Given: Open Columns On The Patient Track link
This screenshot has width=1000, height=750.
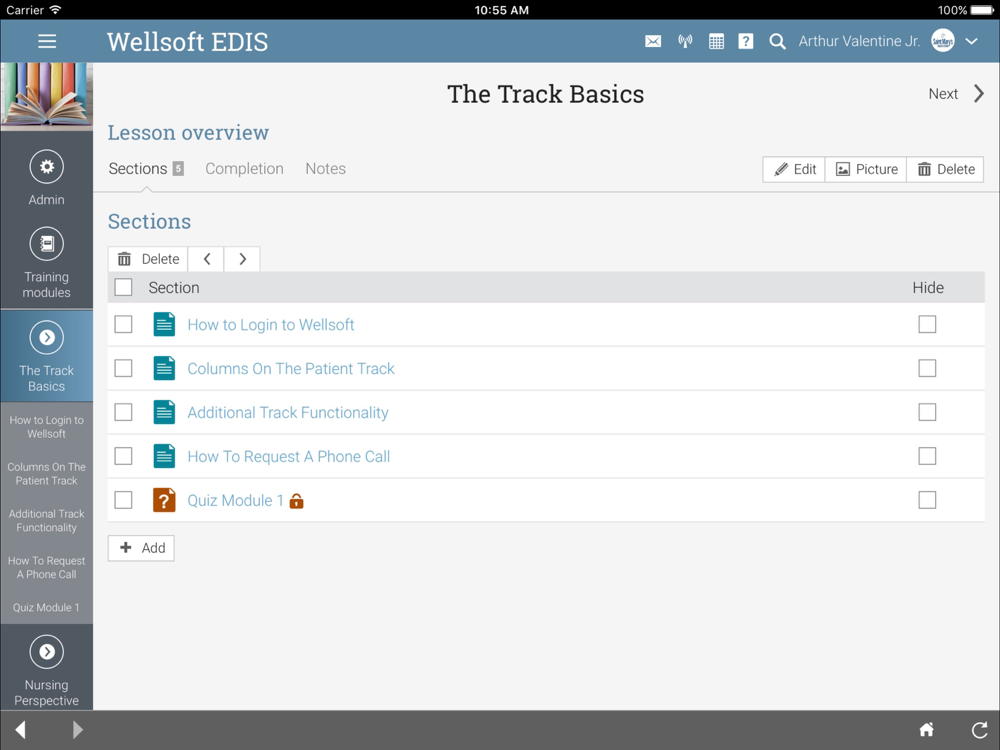Looking at the screenshot, I should point(291,369).
